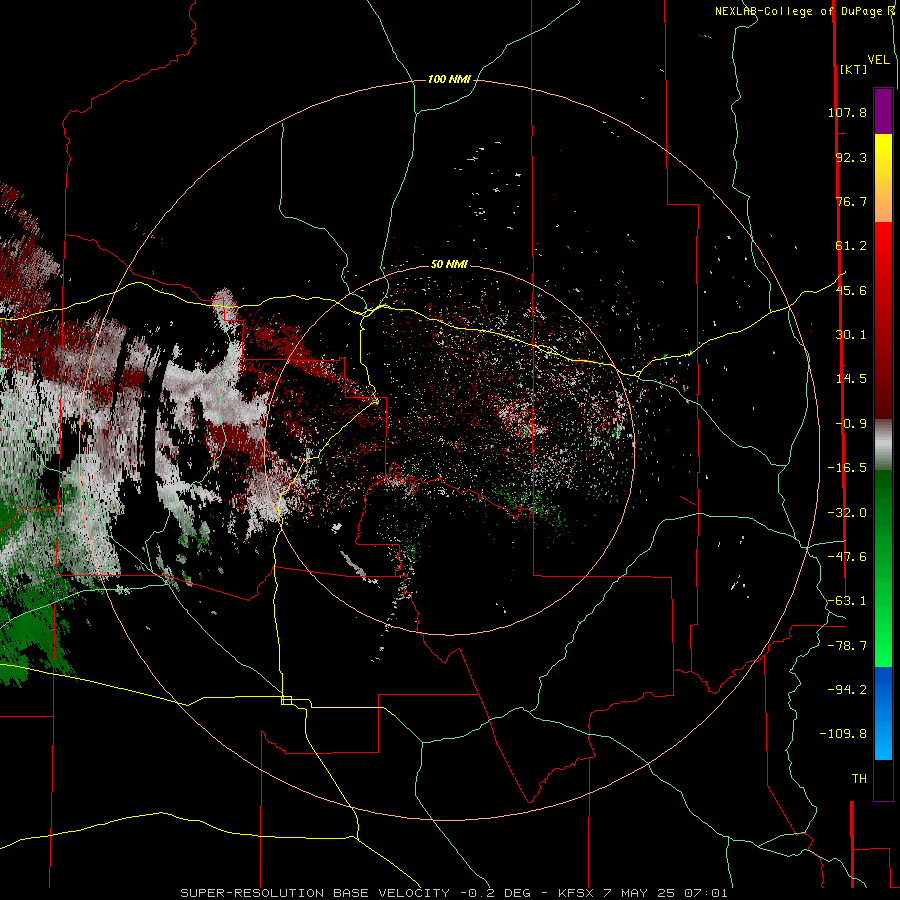Select the -32.0 legend value
This screenshot has height=900, width=900.
847,513
